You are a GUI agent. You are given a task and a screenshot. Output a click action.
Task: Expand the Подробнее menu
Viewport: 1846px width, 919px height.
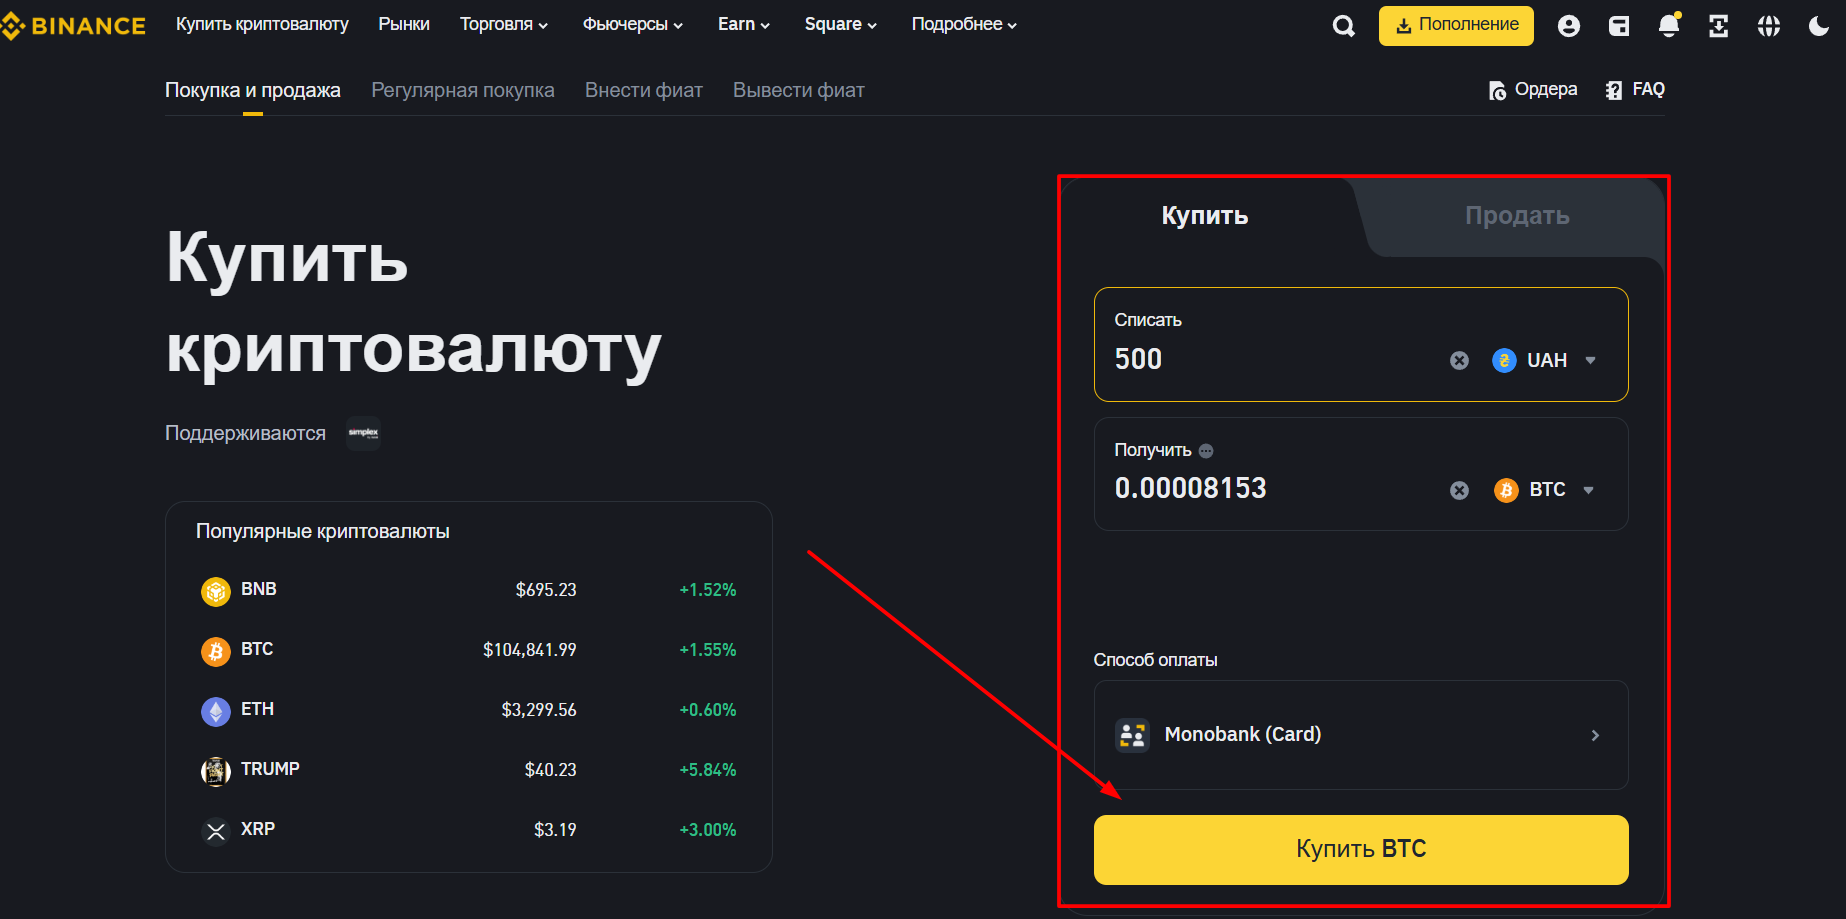tap(964, 24)
